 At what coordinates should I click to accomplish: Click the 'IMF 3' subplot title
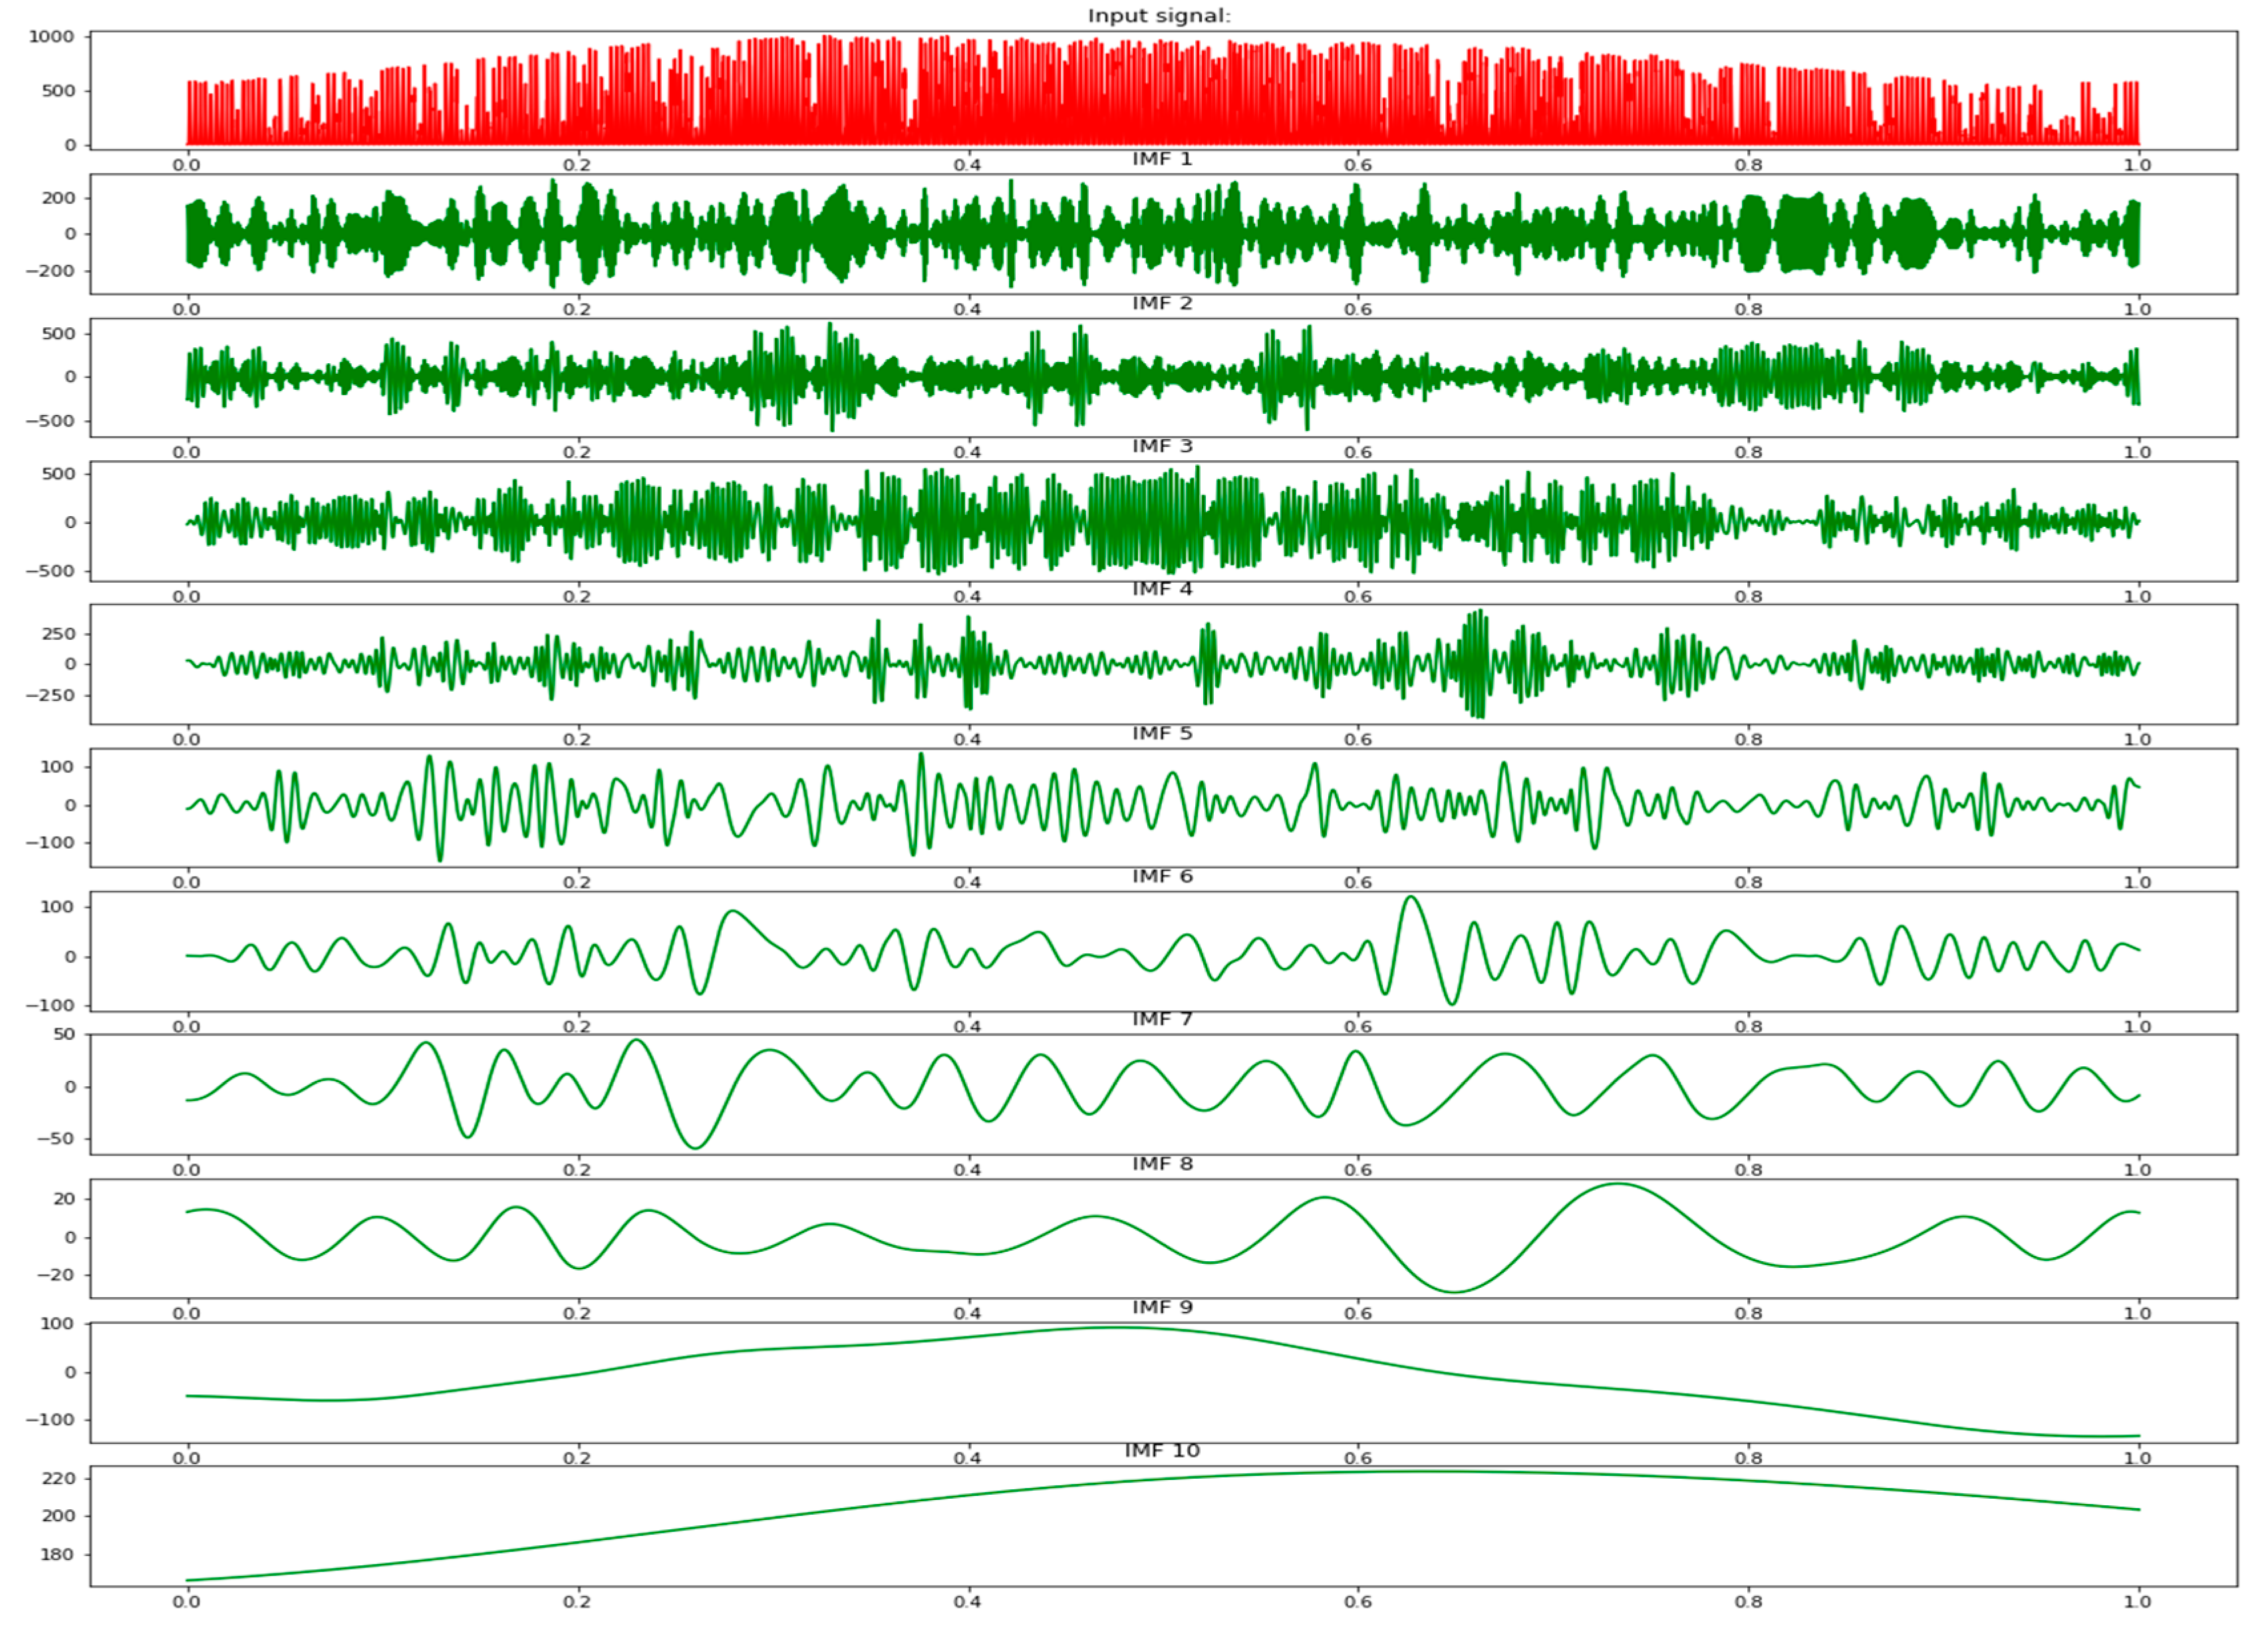click(x=1162, y=446)
